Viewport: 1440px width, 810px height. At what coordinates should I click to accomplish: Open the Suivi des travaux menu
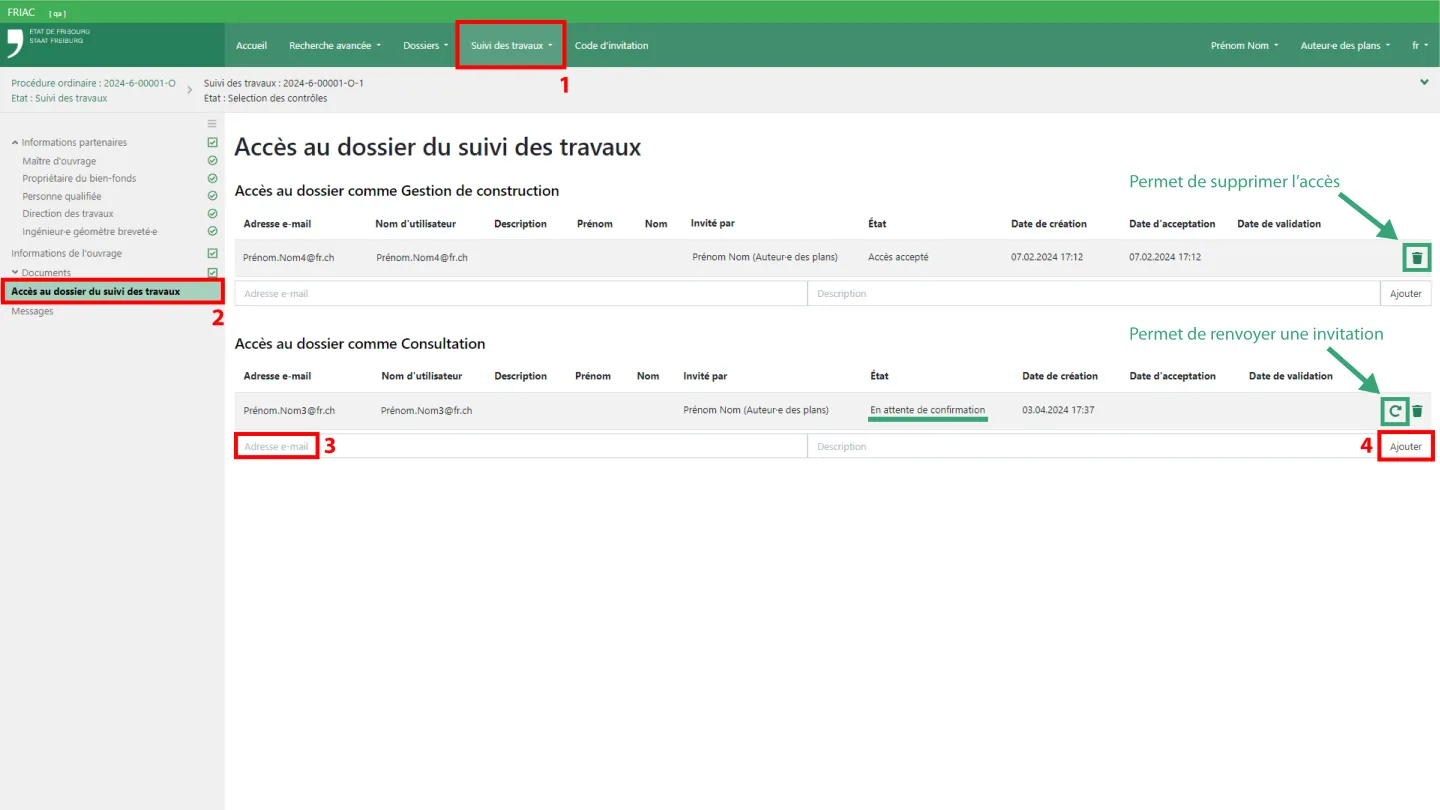point(511,46)
